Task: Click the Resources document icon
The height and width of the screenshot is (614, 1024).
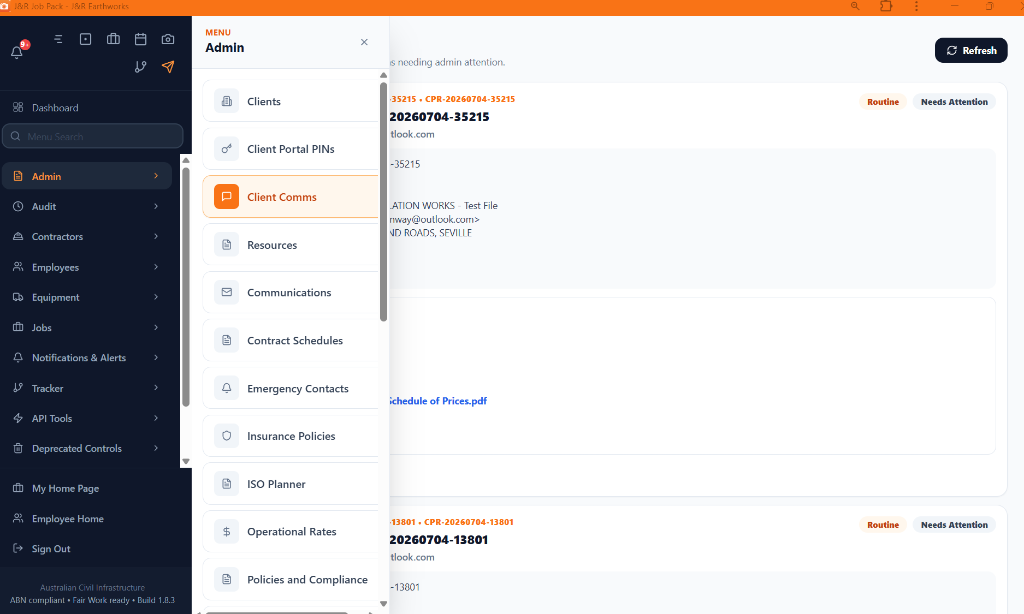Action: pyautogui.click(x=227, y=245)
